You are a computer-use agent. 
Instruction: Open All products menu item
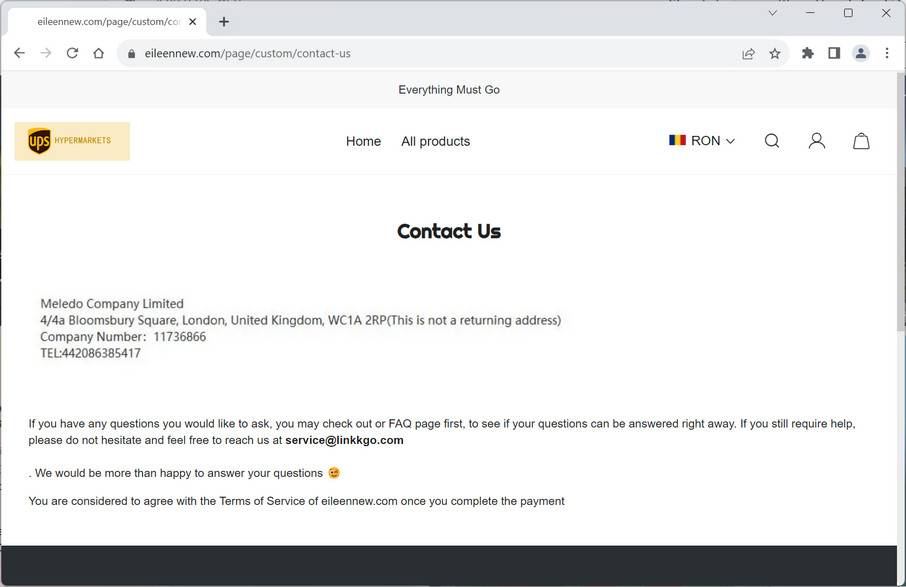pos(435,142)
